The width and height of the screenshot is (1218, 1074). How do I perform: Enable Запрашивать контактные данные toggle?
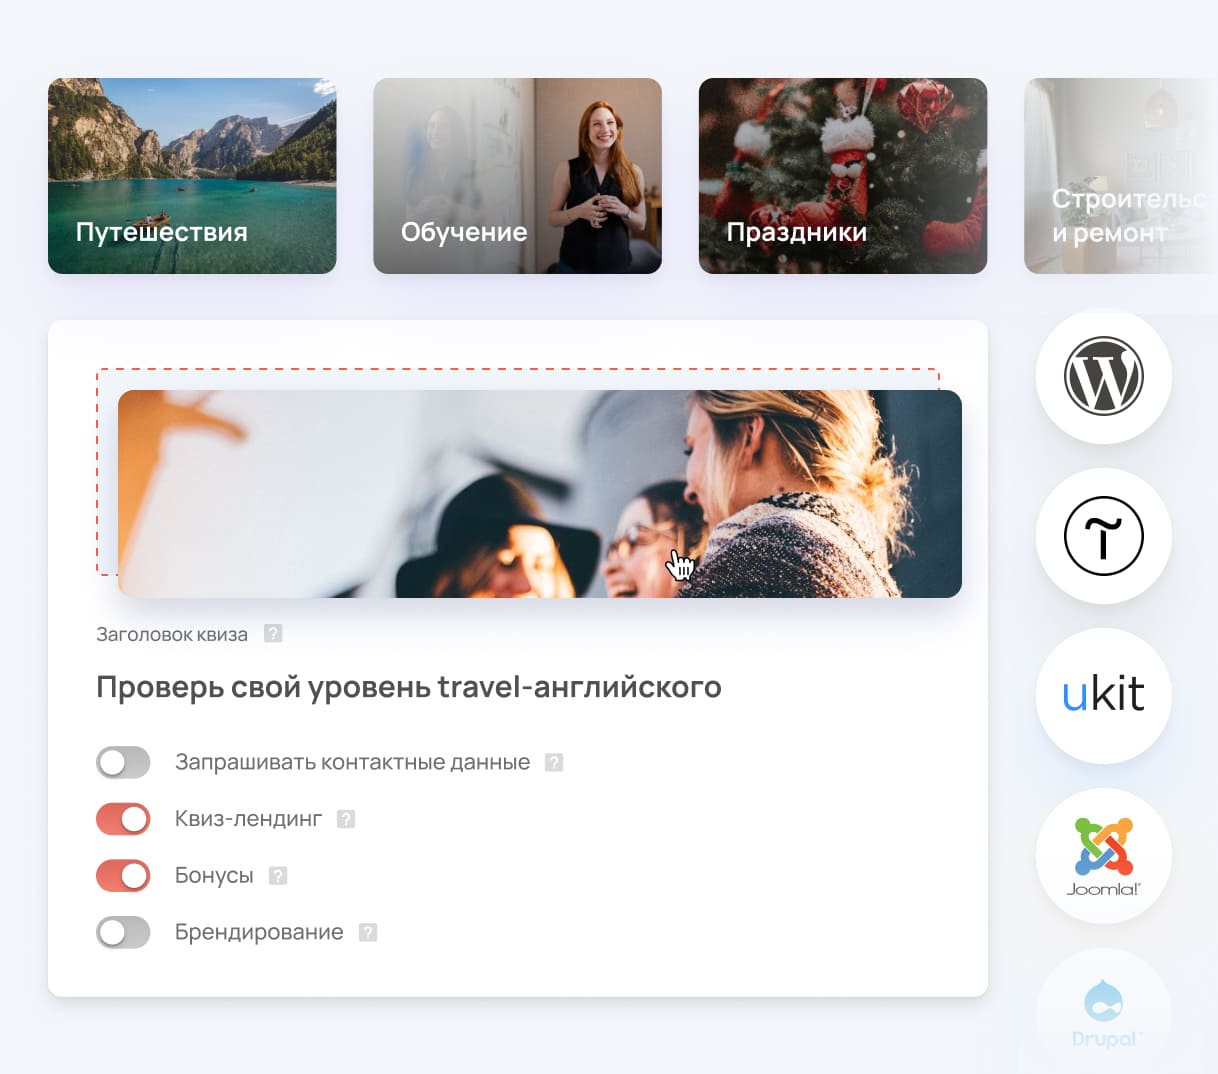point(123,762)
